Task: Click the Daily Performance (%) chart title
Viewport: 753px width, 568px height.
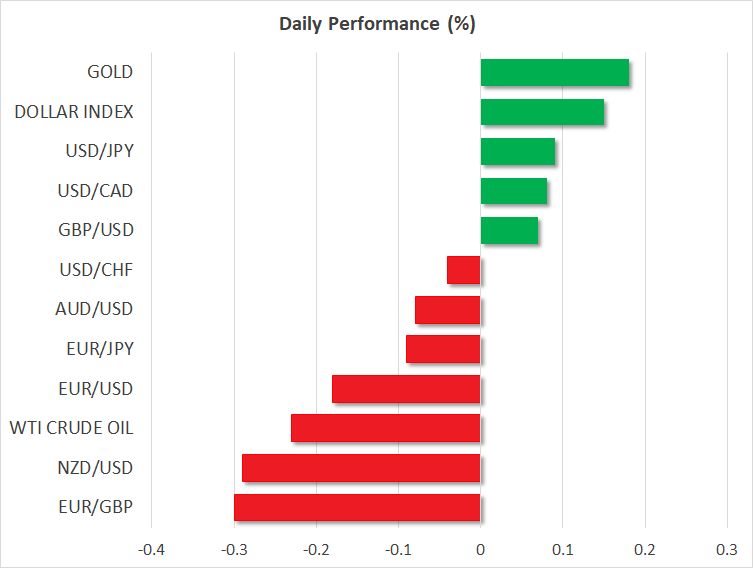Action: pyautogui.click(x=376, y=23)
